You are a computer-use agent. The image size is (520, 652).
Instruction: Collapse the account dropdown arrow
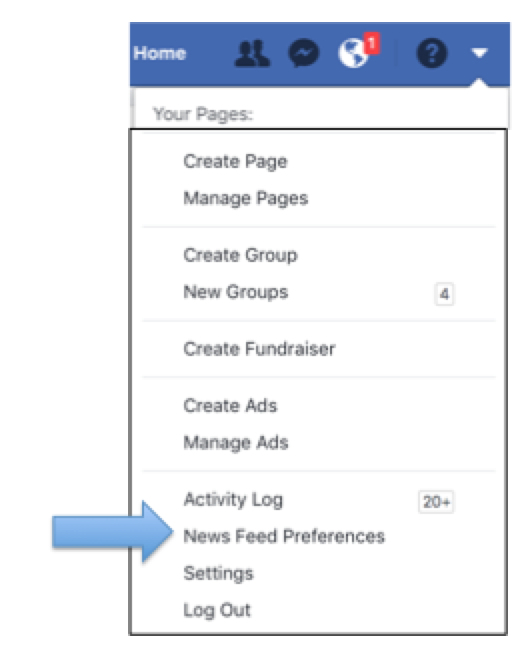[x=479, y=53]
